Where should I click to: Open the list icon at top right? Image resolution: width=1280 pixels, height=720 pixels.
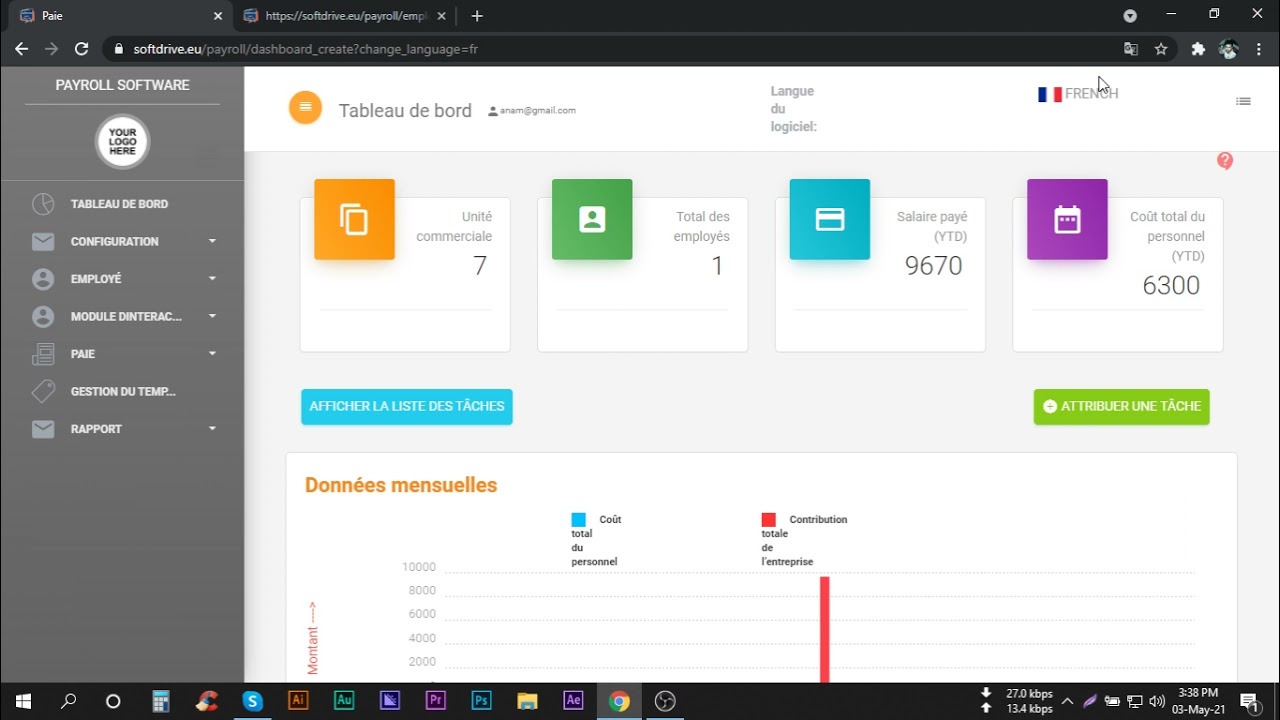(x=1243, y=101)
